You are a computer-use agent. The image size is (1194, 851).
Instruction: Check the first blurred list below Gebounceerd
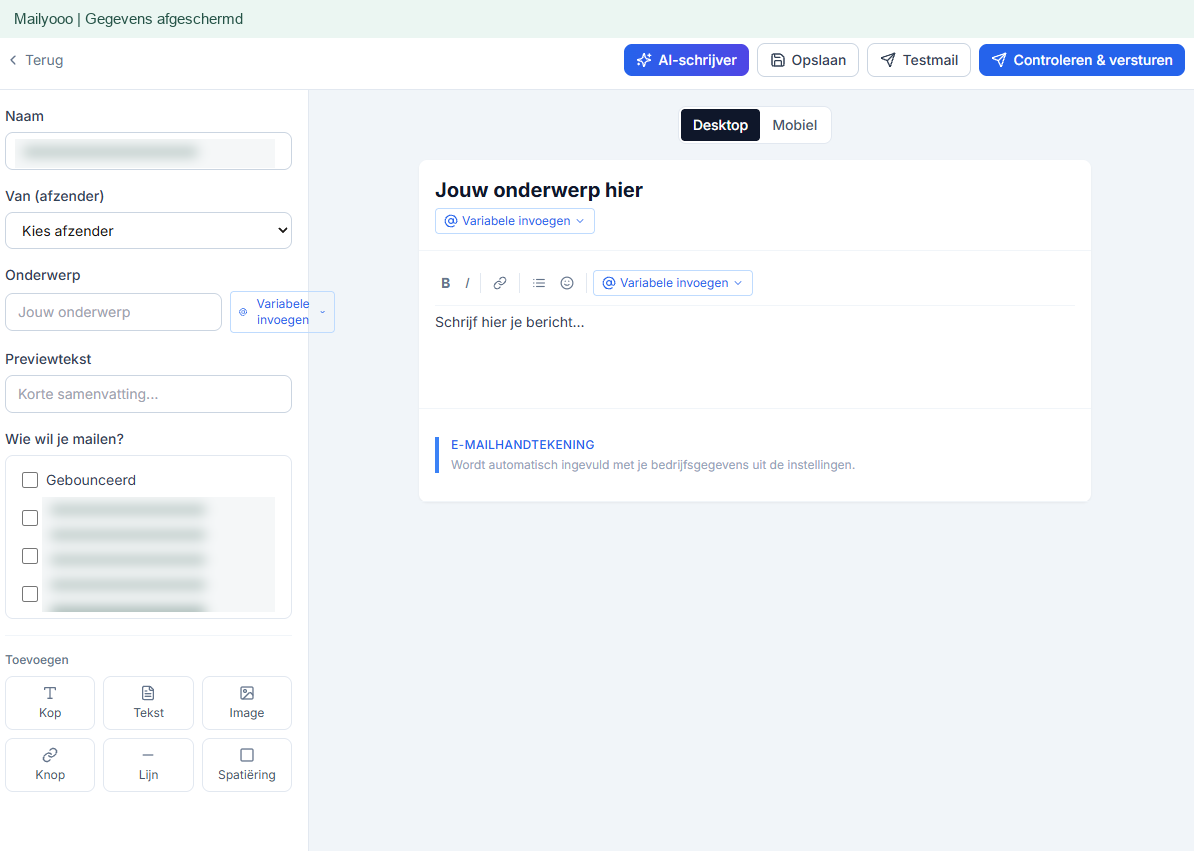click(30, 518)
